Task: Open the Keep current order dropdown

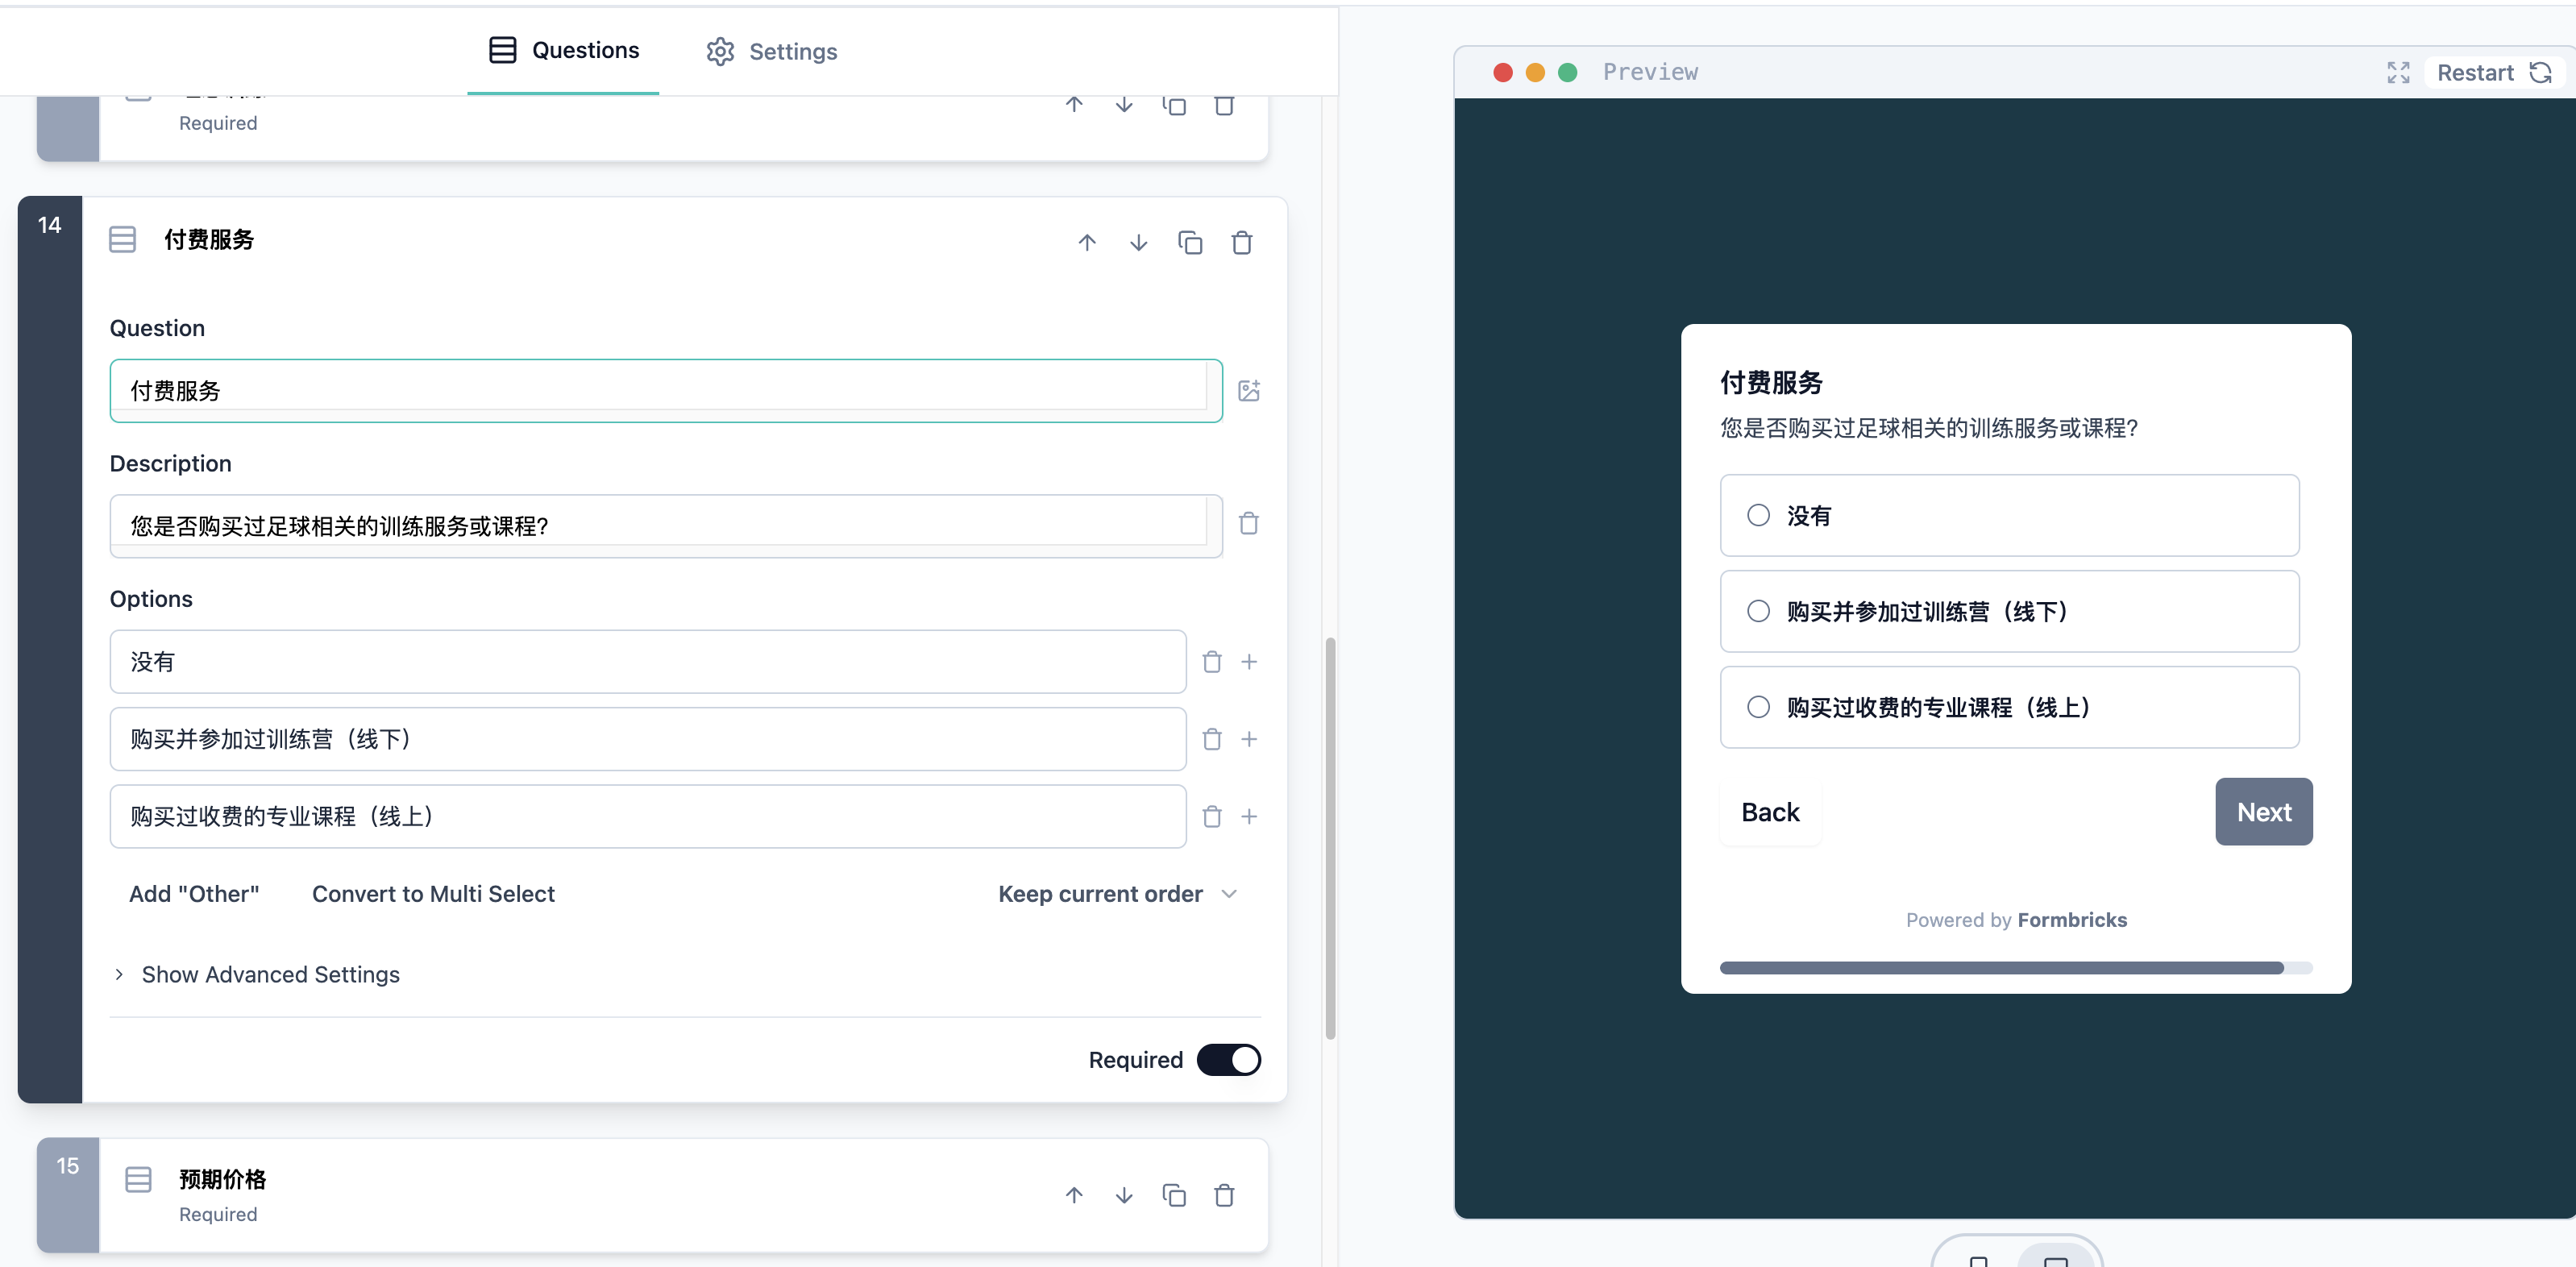Action: (1117, 894)
